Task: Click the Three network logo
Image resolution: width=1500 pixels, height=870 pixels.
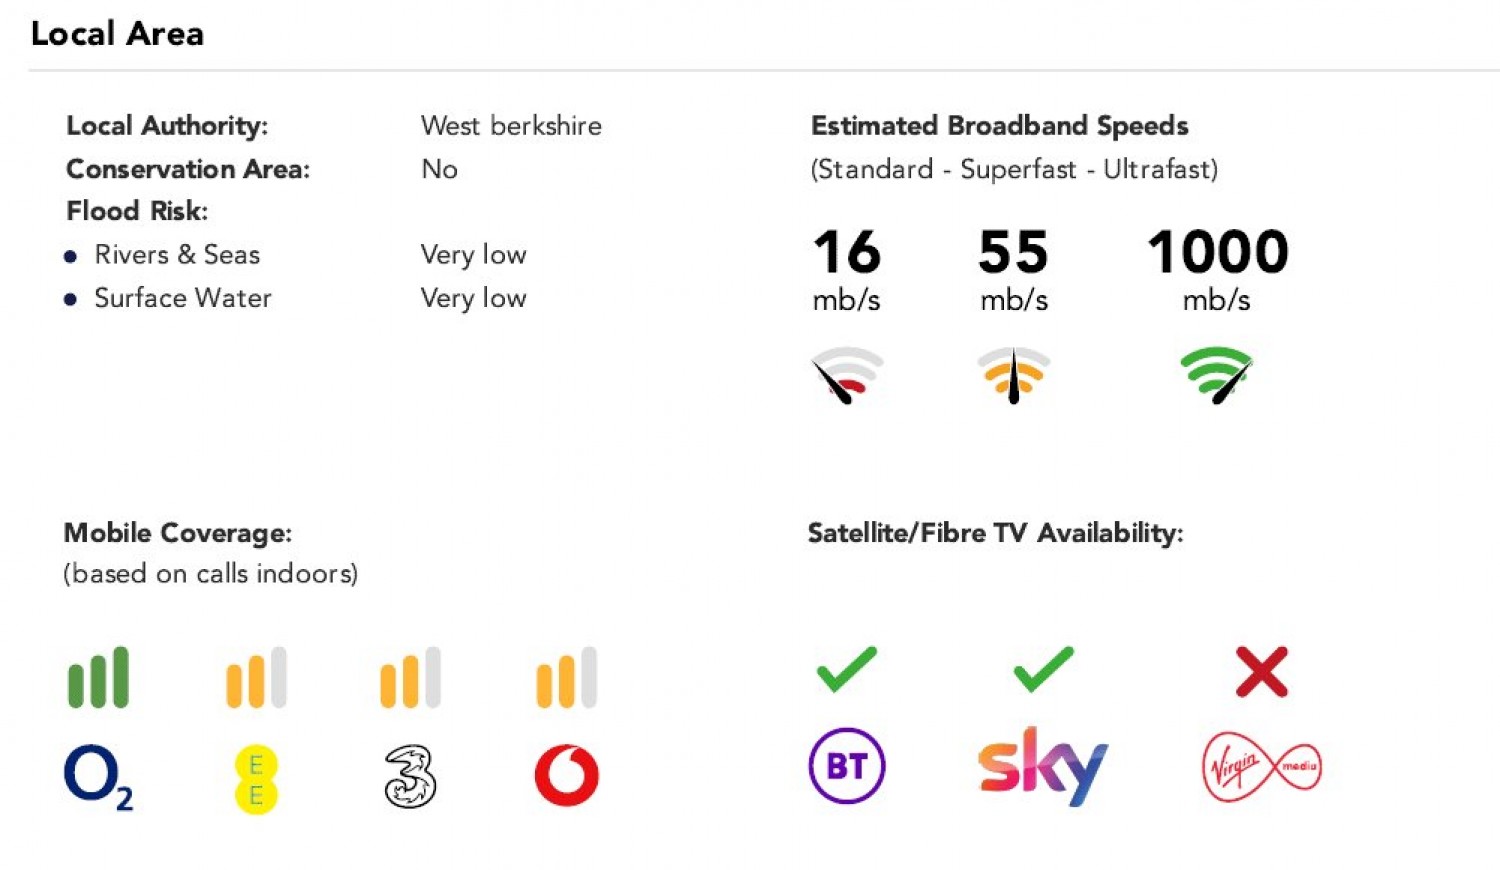Action: [x=410, y=777]
